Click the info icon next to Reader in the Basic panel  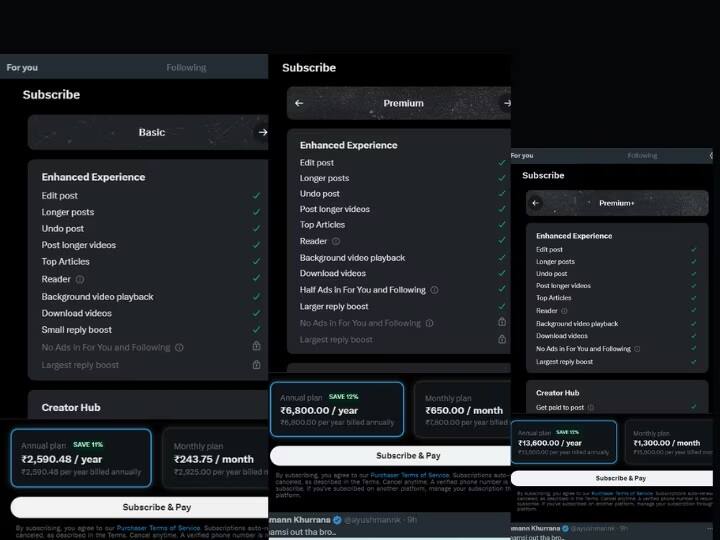80,280
